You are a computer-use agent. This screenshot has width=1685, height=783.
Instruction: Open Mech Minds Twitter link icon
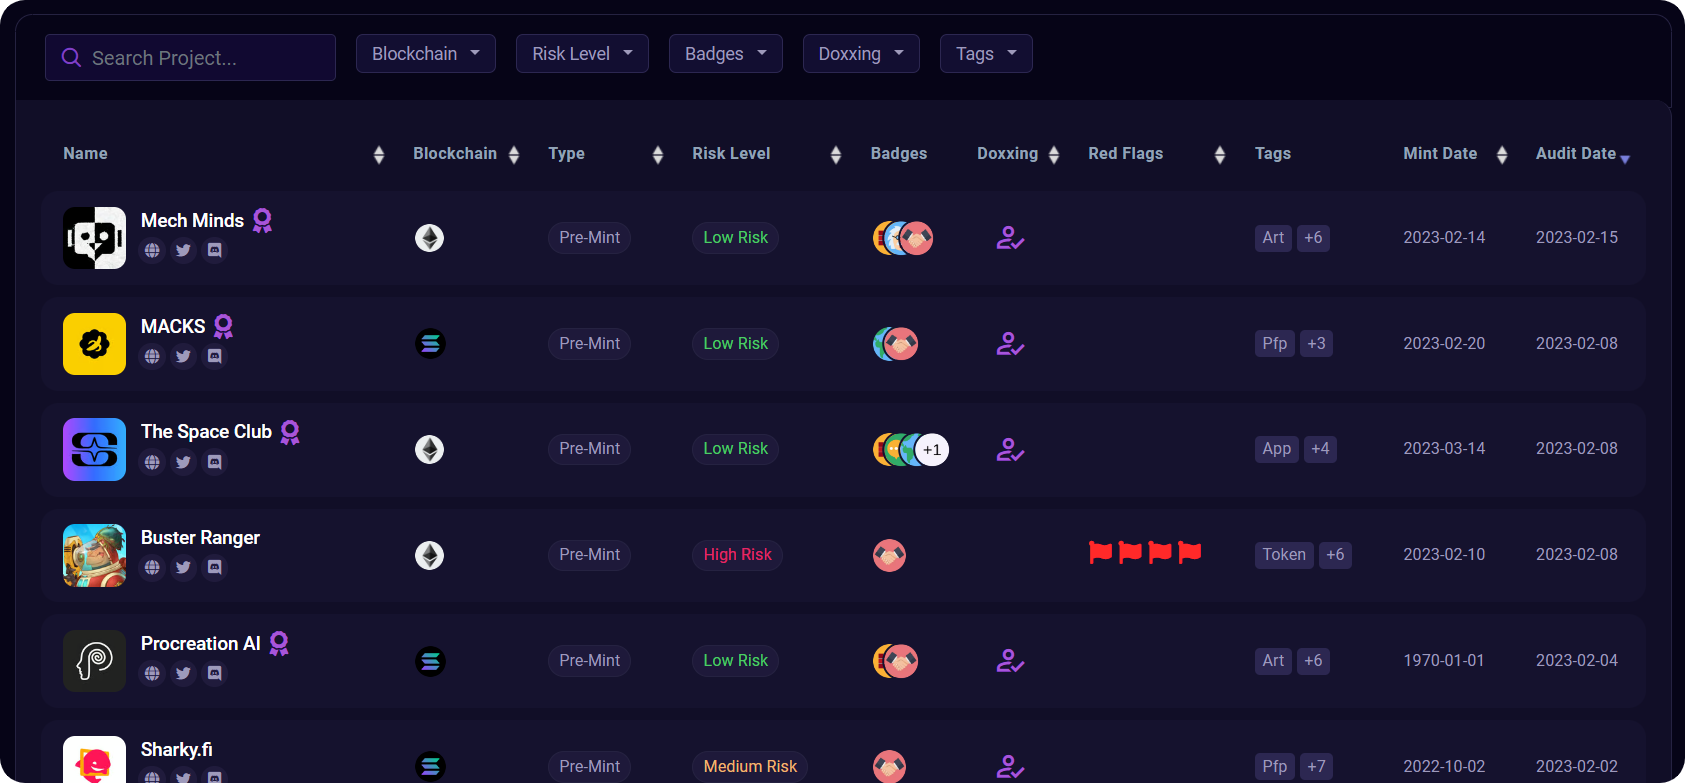(183, 250)
